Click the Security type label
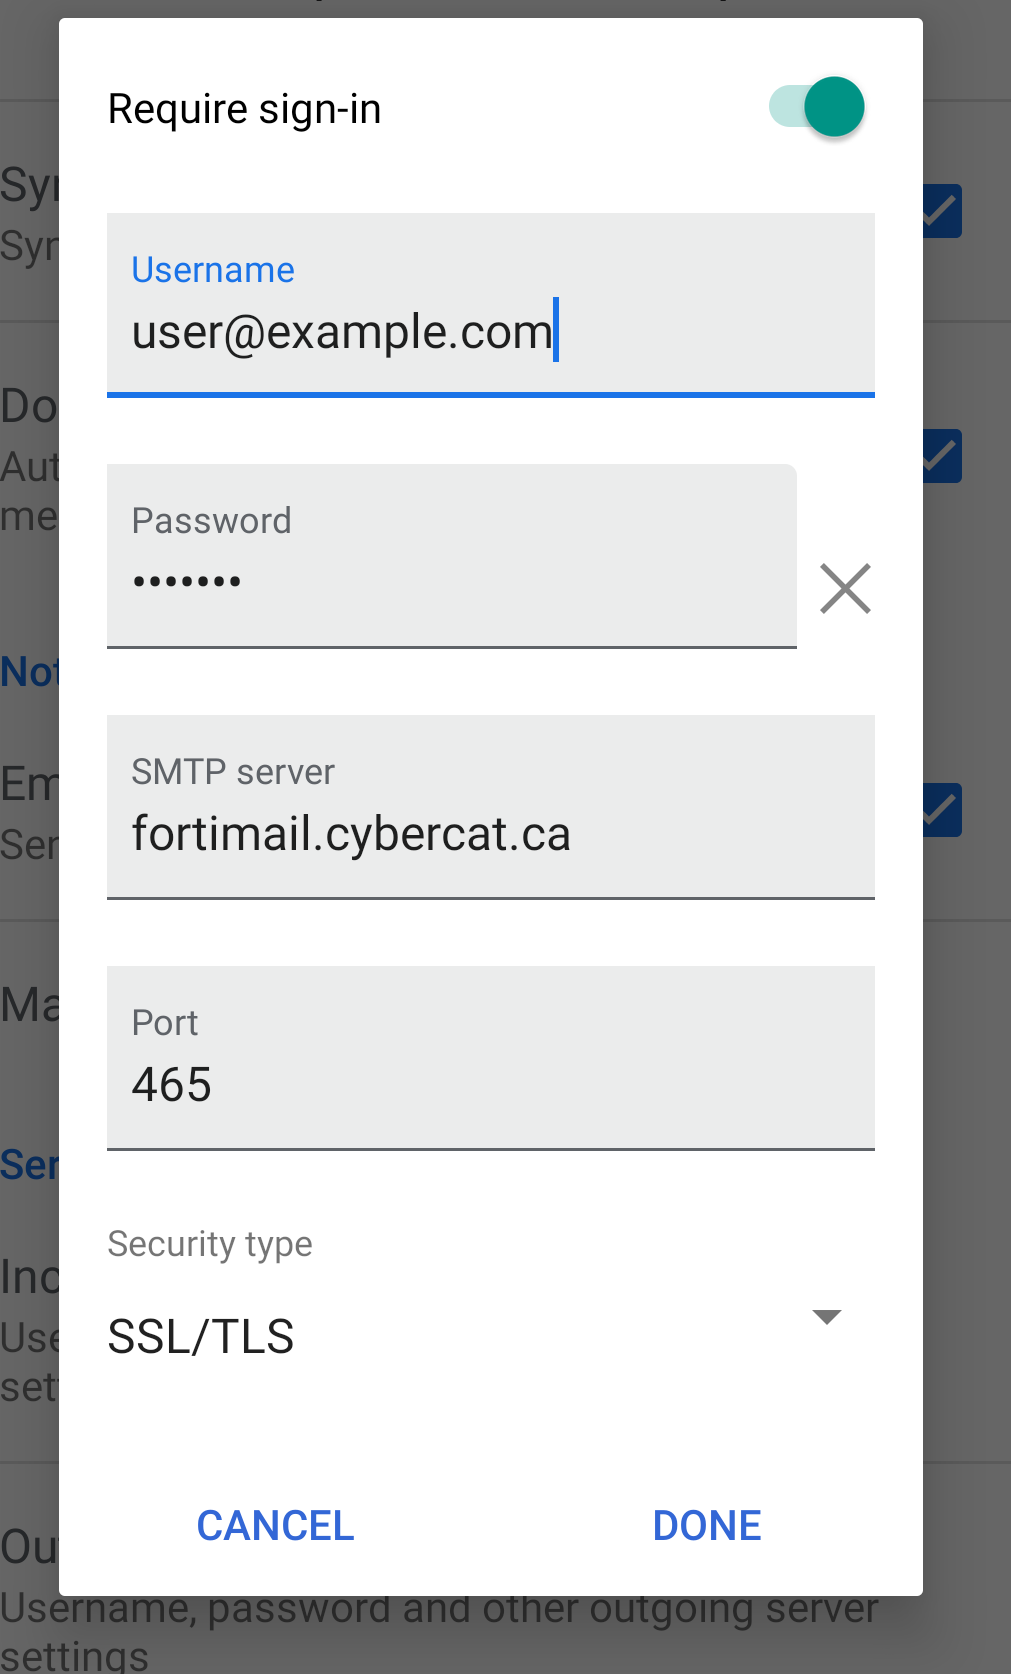The width and height of the screenshot is (1011, 1674). [210, 1244]
